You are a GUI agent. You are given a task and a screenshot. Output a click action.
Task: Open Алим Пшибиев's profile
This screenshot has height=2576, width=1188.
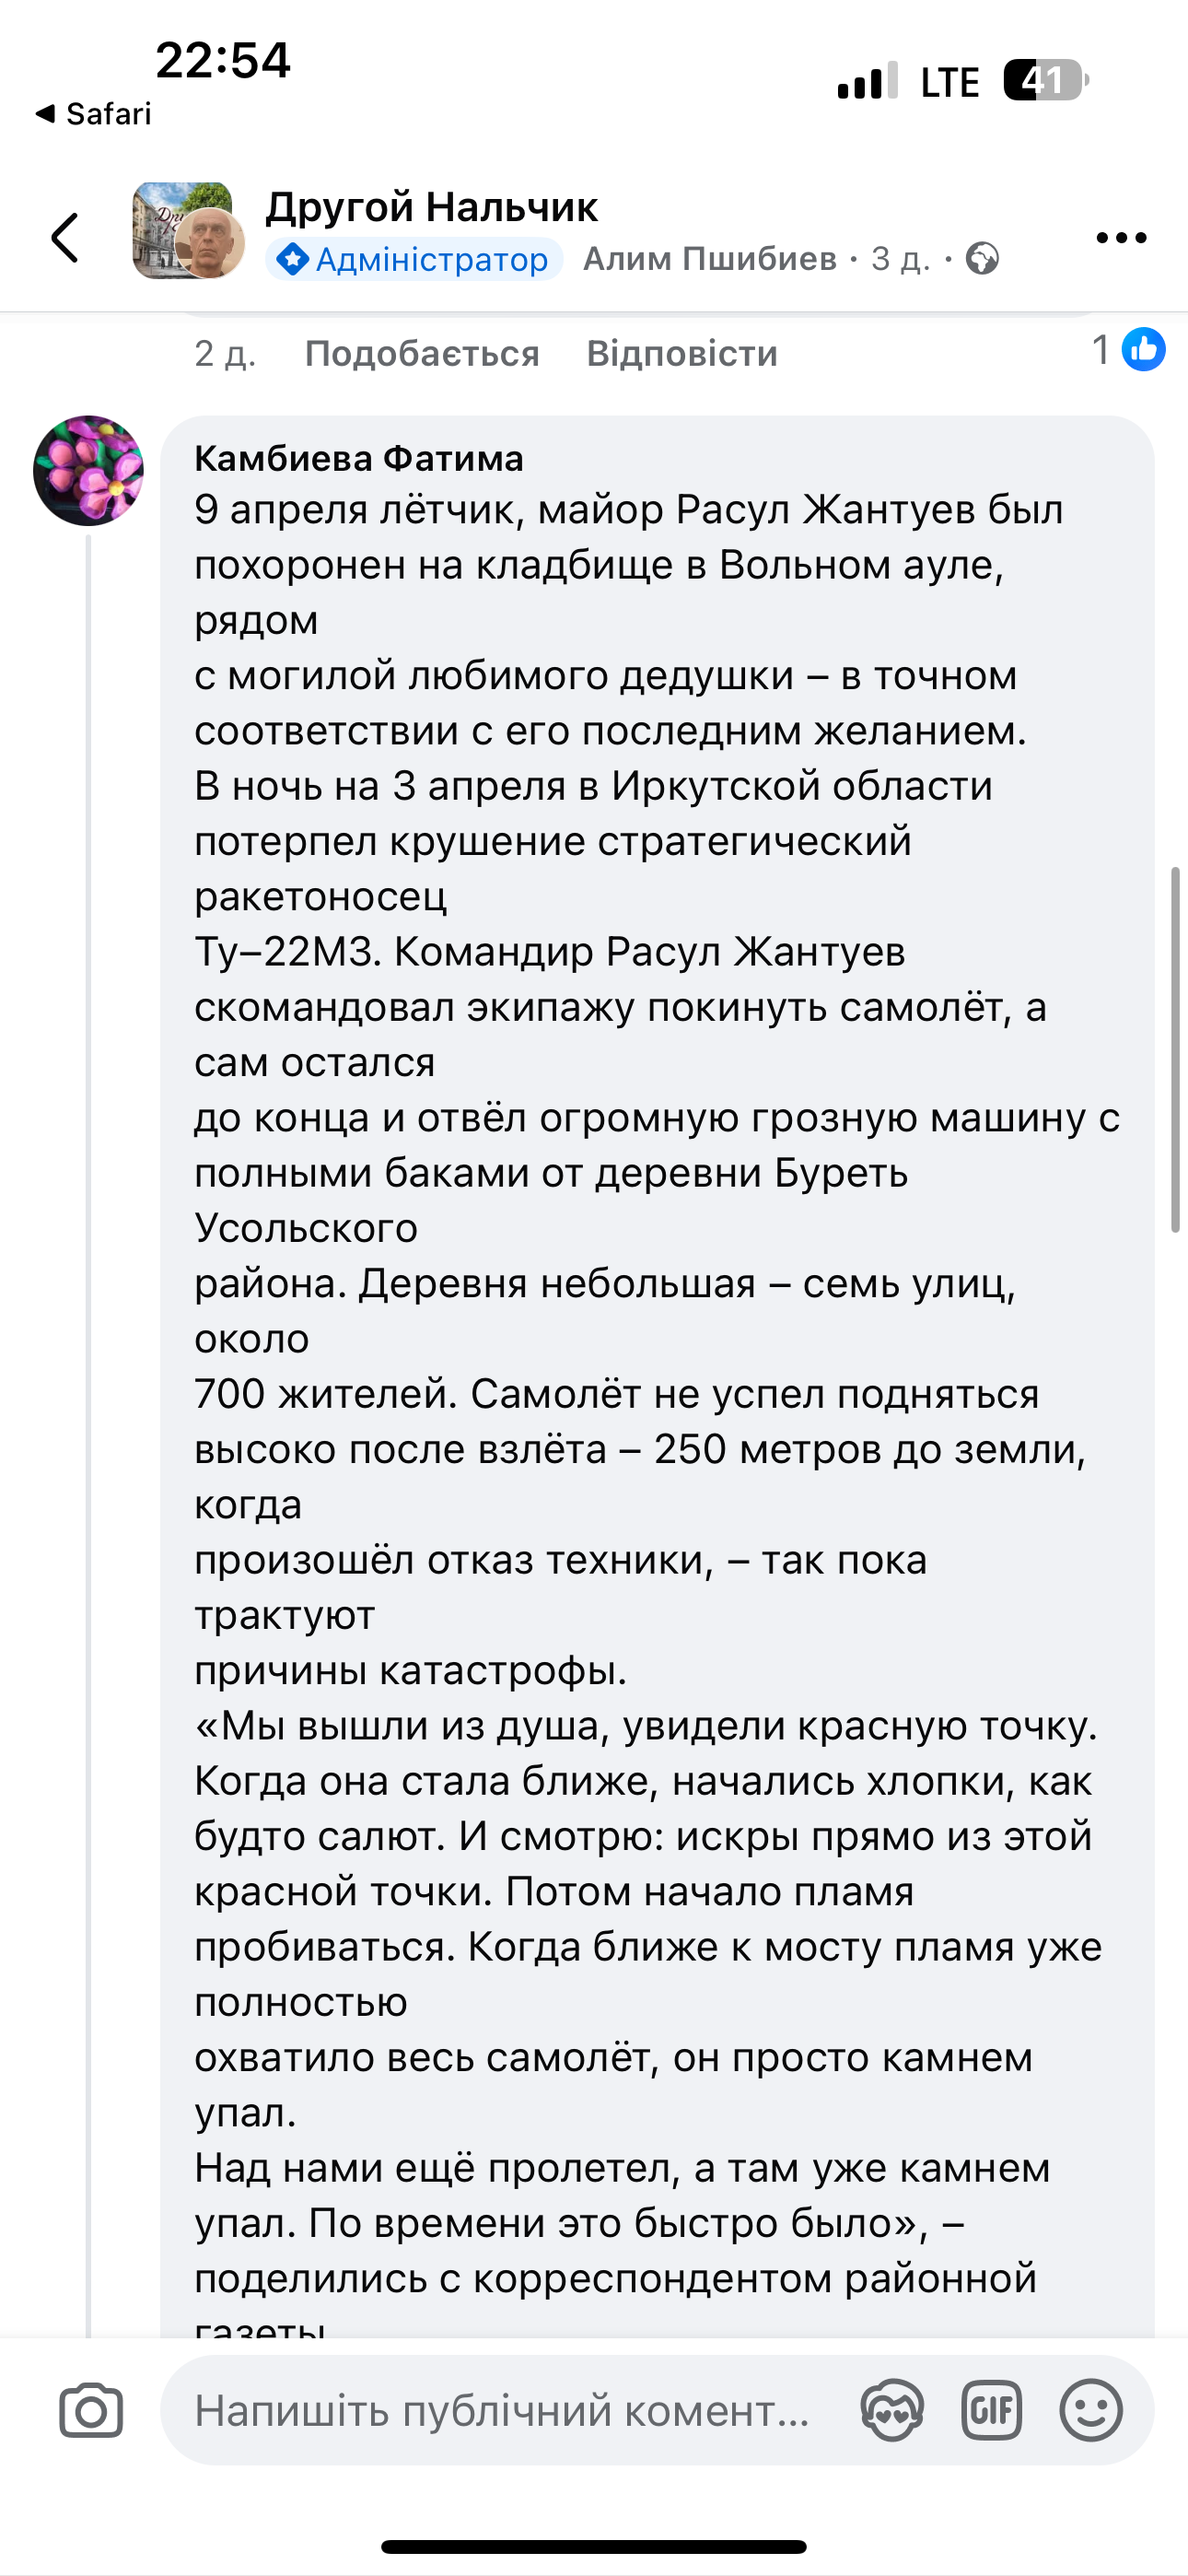710,259
